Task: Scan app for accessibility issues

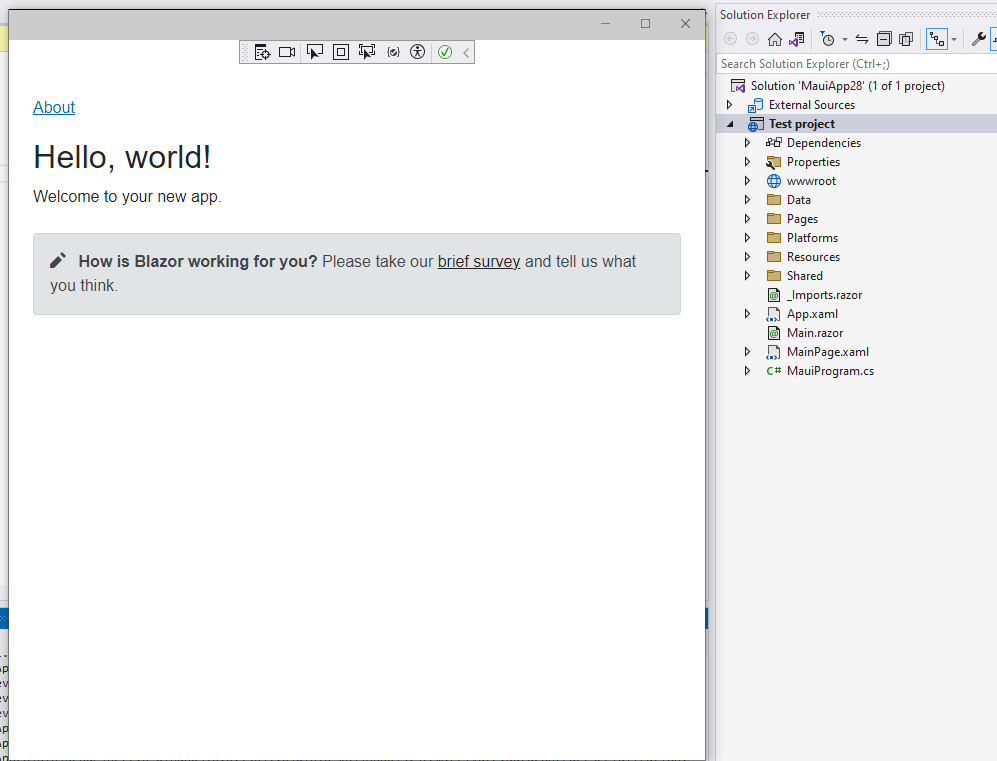Action: 418,51
